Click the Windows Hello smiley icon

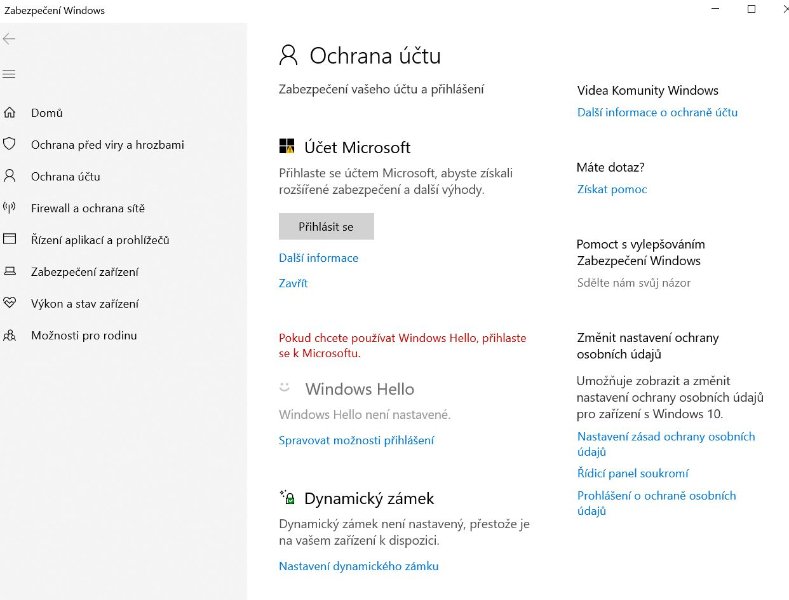pyautogui.click(x=284, y=387)
